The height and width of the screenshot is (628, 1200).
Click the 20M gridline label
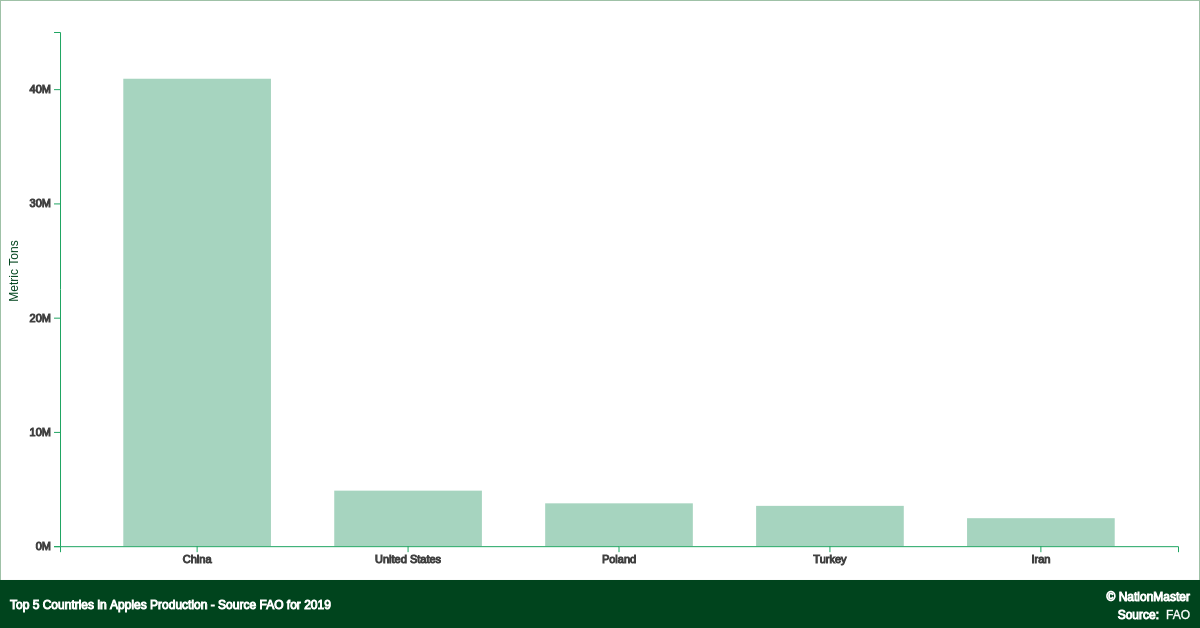tap(40, 316)
